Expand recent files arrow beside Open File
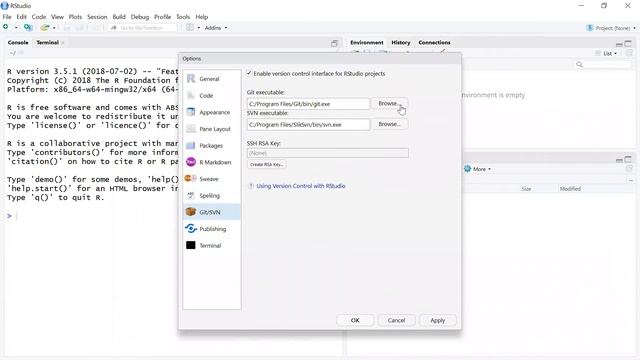Viewport: 640px width, 360px height. [x=54, y=28]
